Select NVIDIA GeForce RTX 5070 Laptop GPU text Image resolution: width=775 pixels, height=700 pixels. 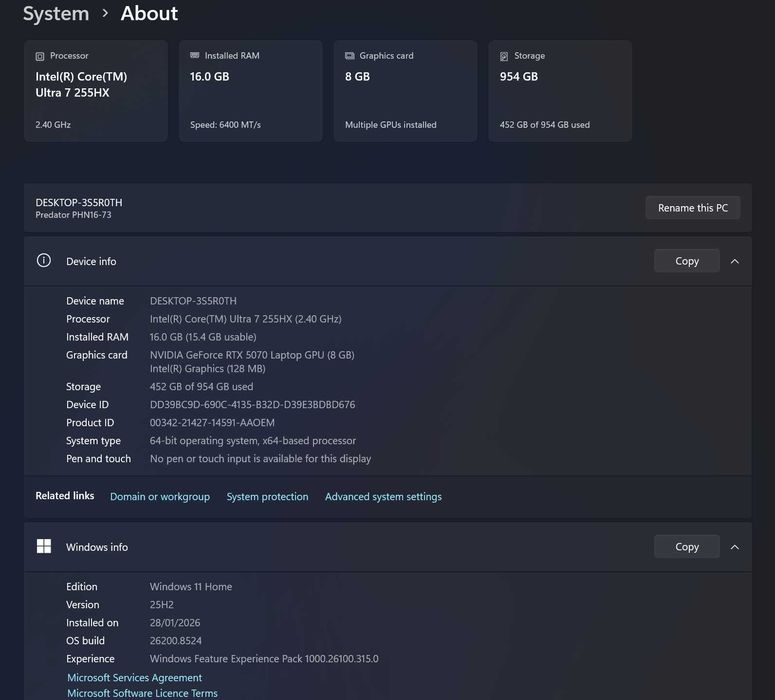pos(252,355)
